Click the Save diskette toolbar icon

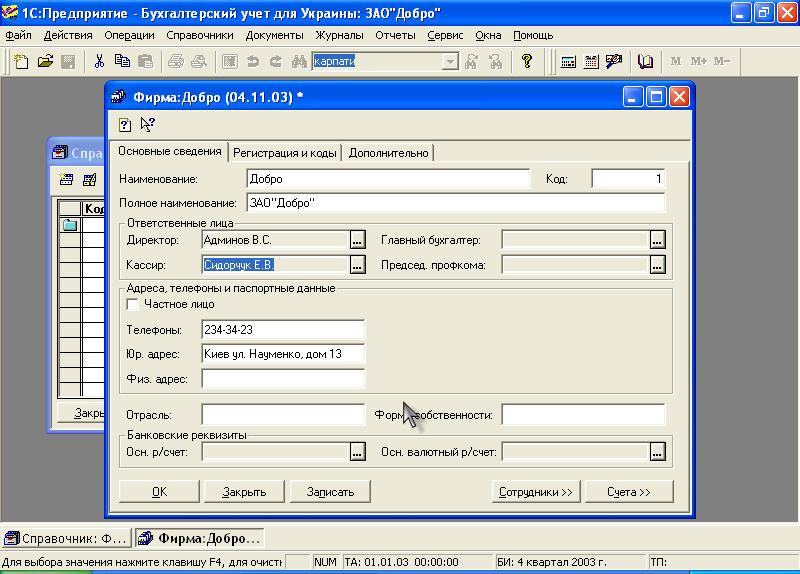[x=68, y=62]
